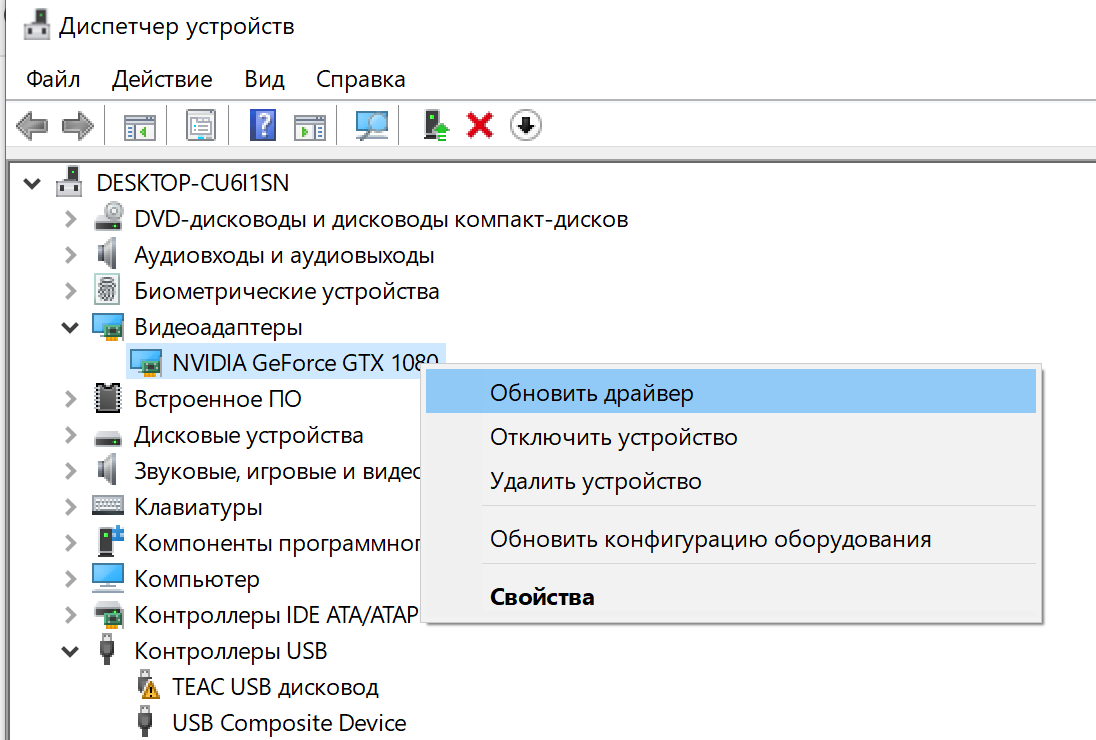Select the Дисковые устройства label

tap(249, 435)
